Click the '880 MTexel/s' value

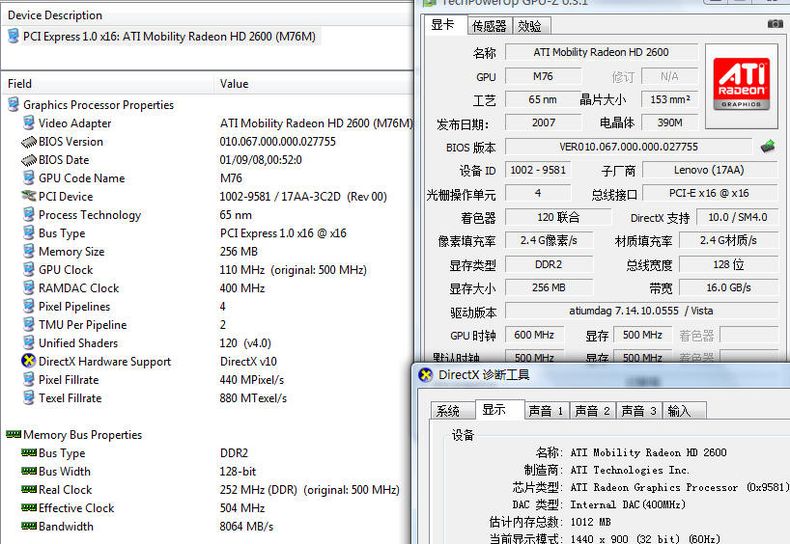253,398
